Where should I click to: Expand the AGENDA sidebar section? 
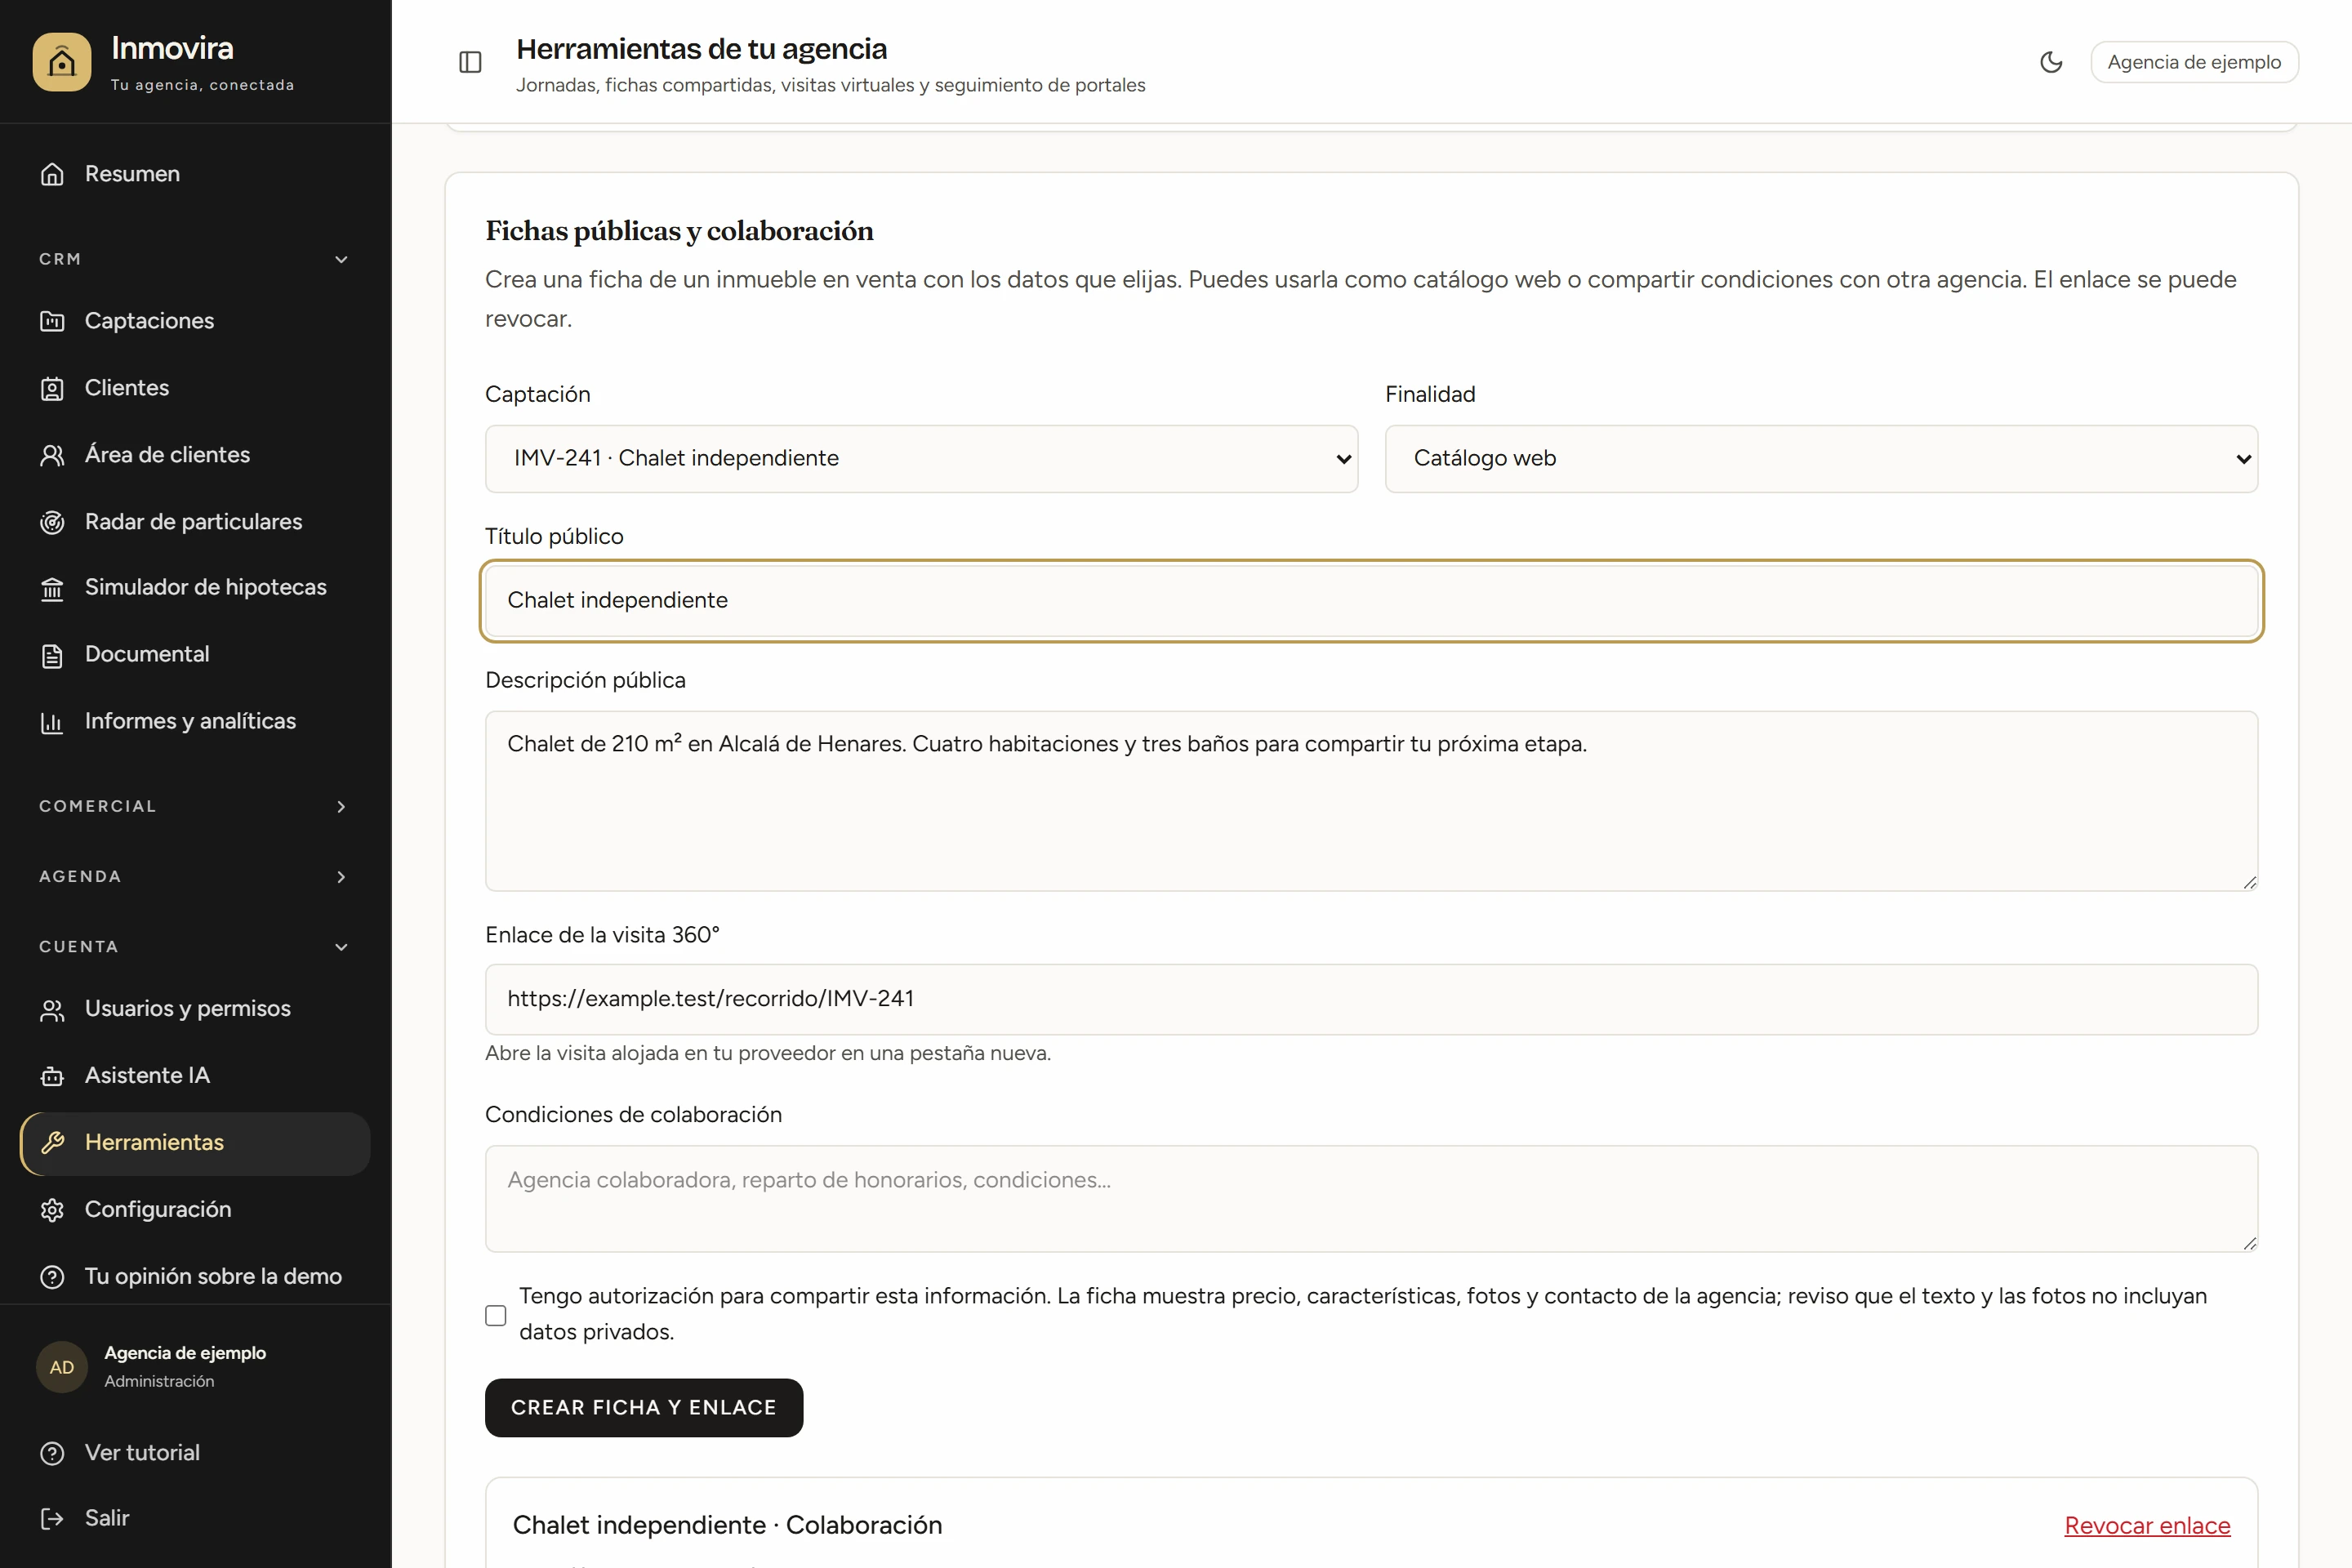[x=194, y=876]
